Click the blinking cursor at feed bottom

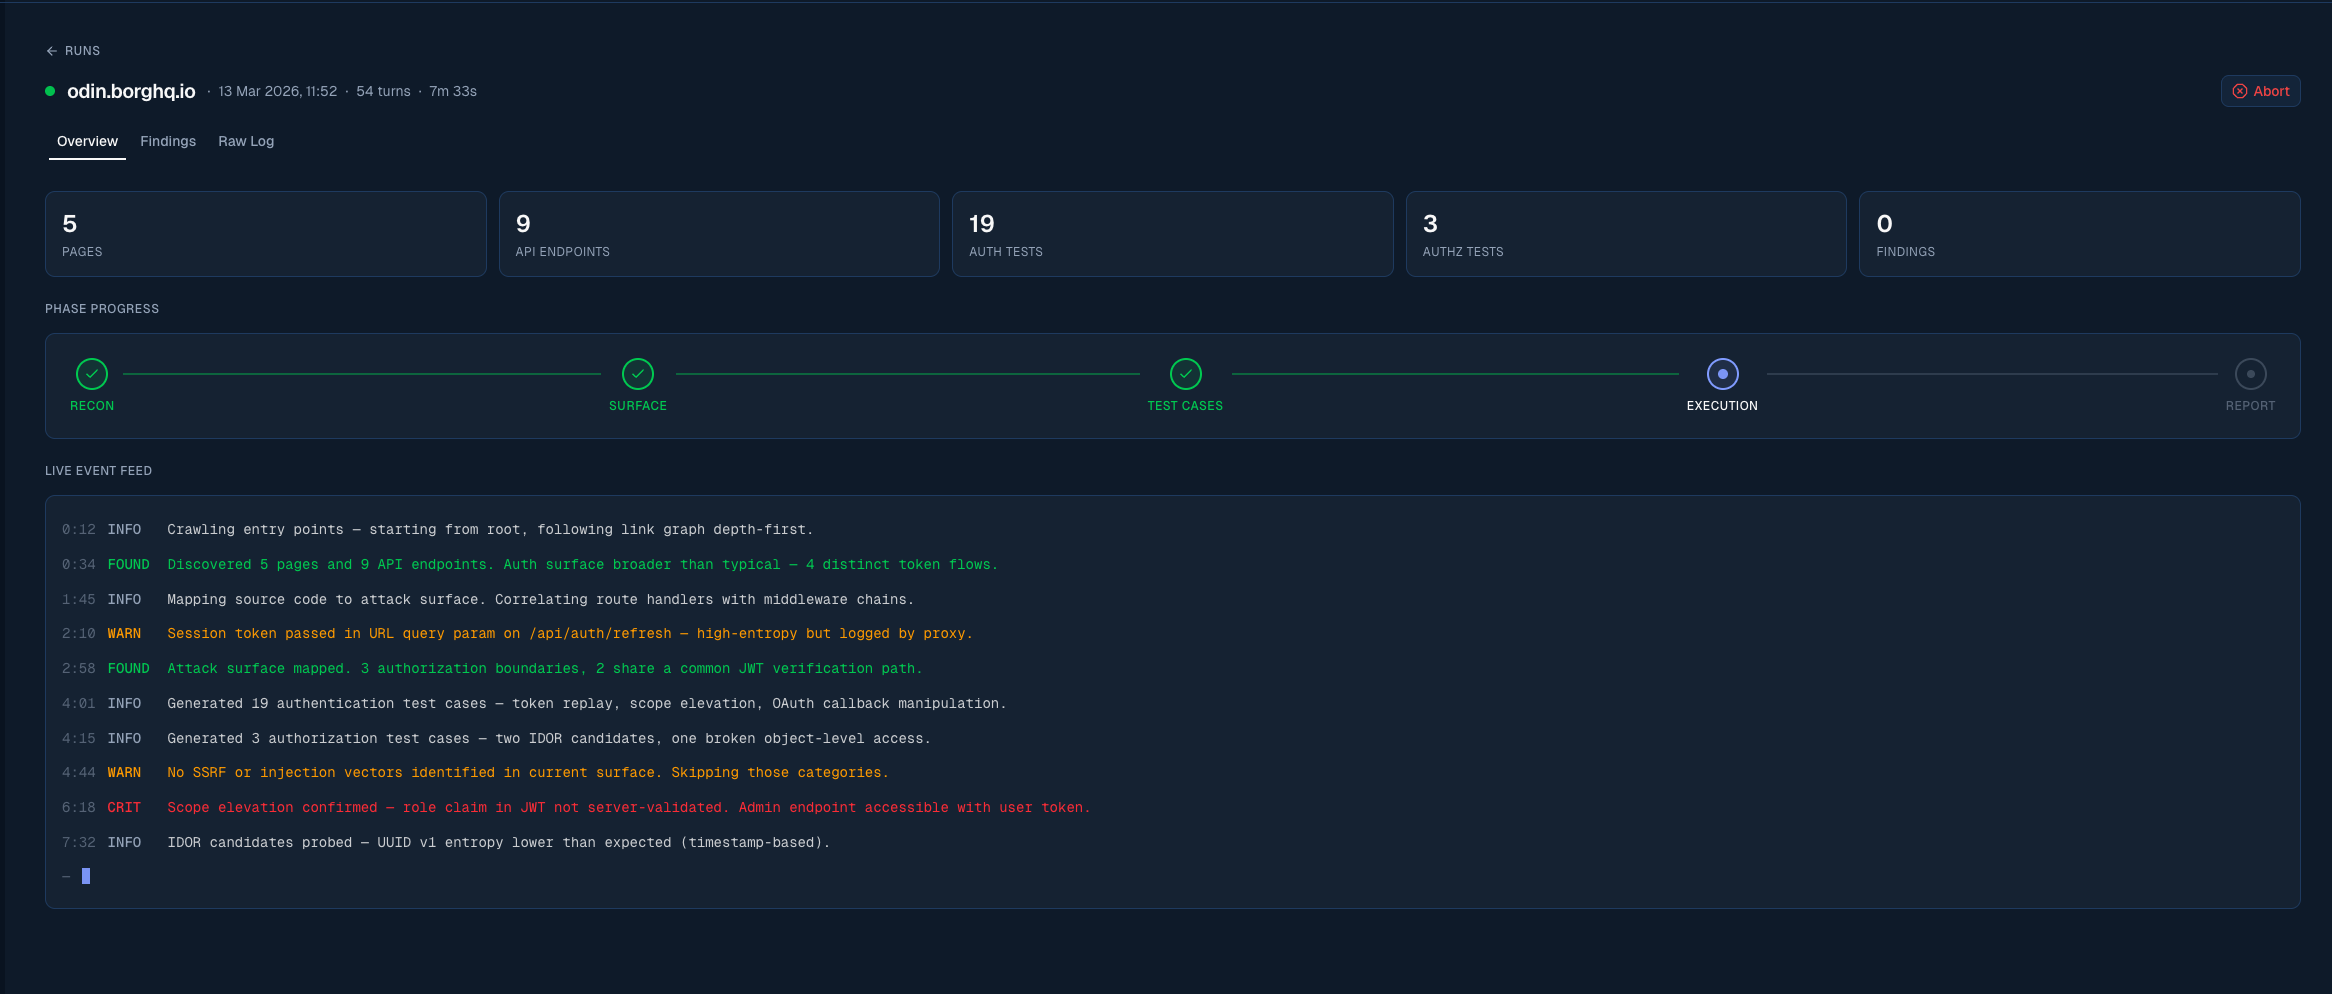point(87,876)
